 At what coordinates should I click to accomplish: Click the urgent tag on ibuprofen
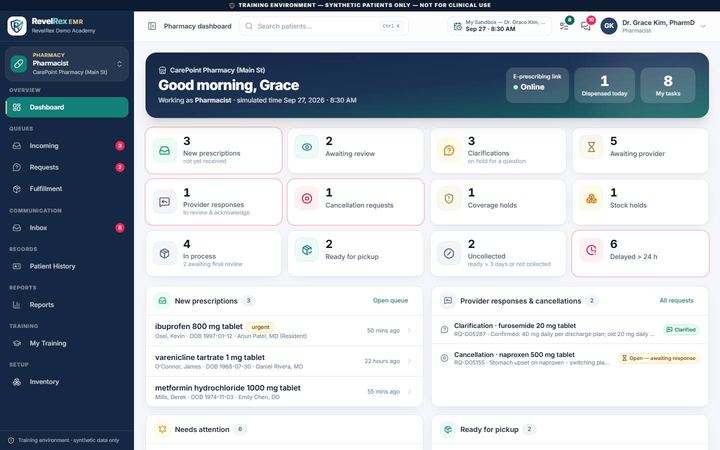260,327
